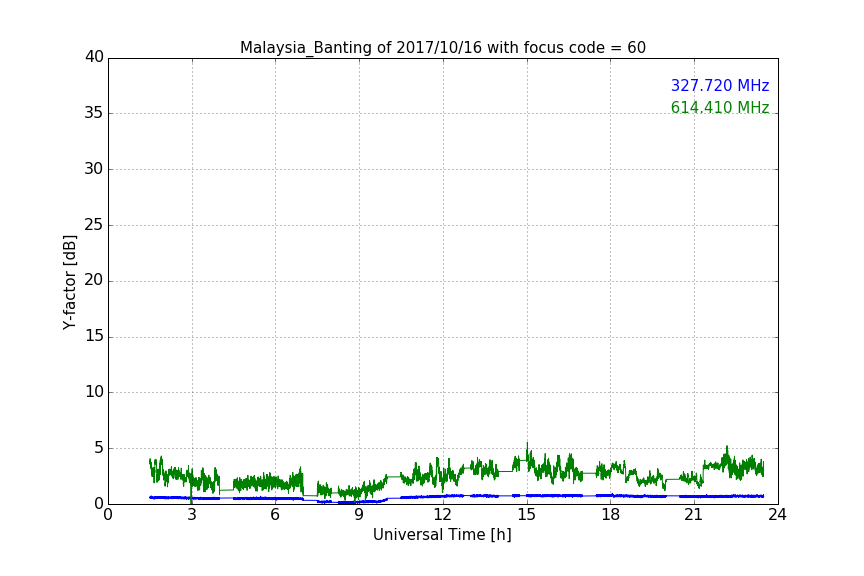
Task: Click the plot title 'Malaysia_Banting of 2017/10/16 with focus code = 60'
Action: click(x=442, y=48)
